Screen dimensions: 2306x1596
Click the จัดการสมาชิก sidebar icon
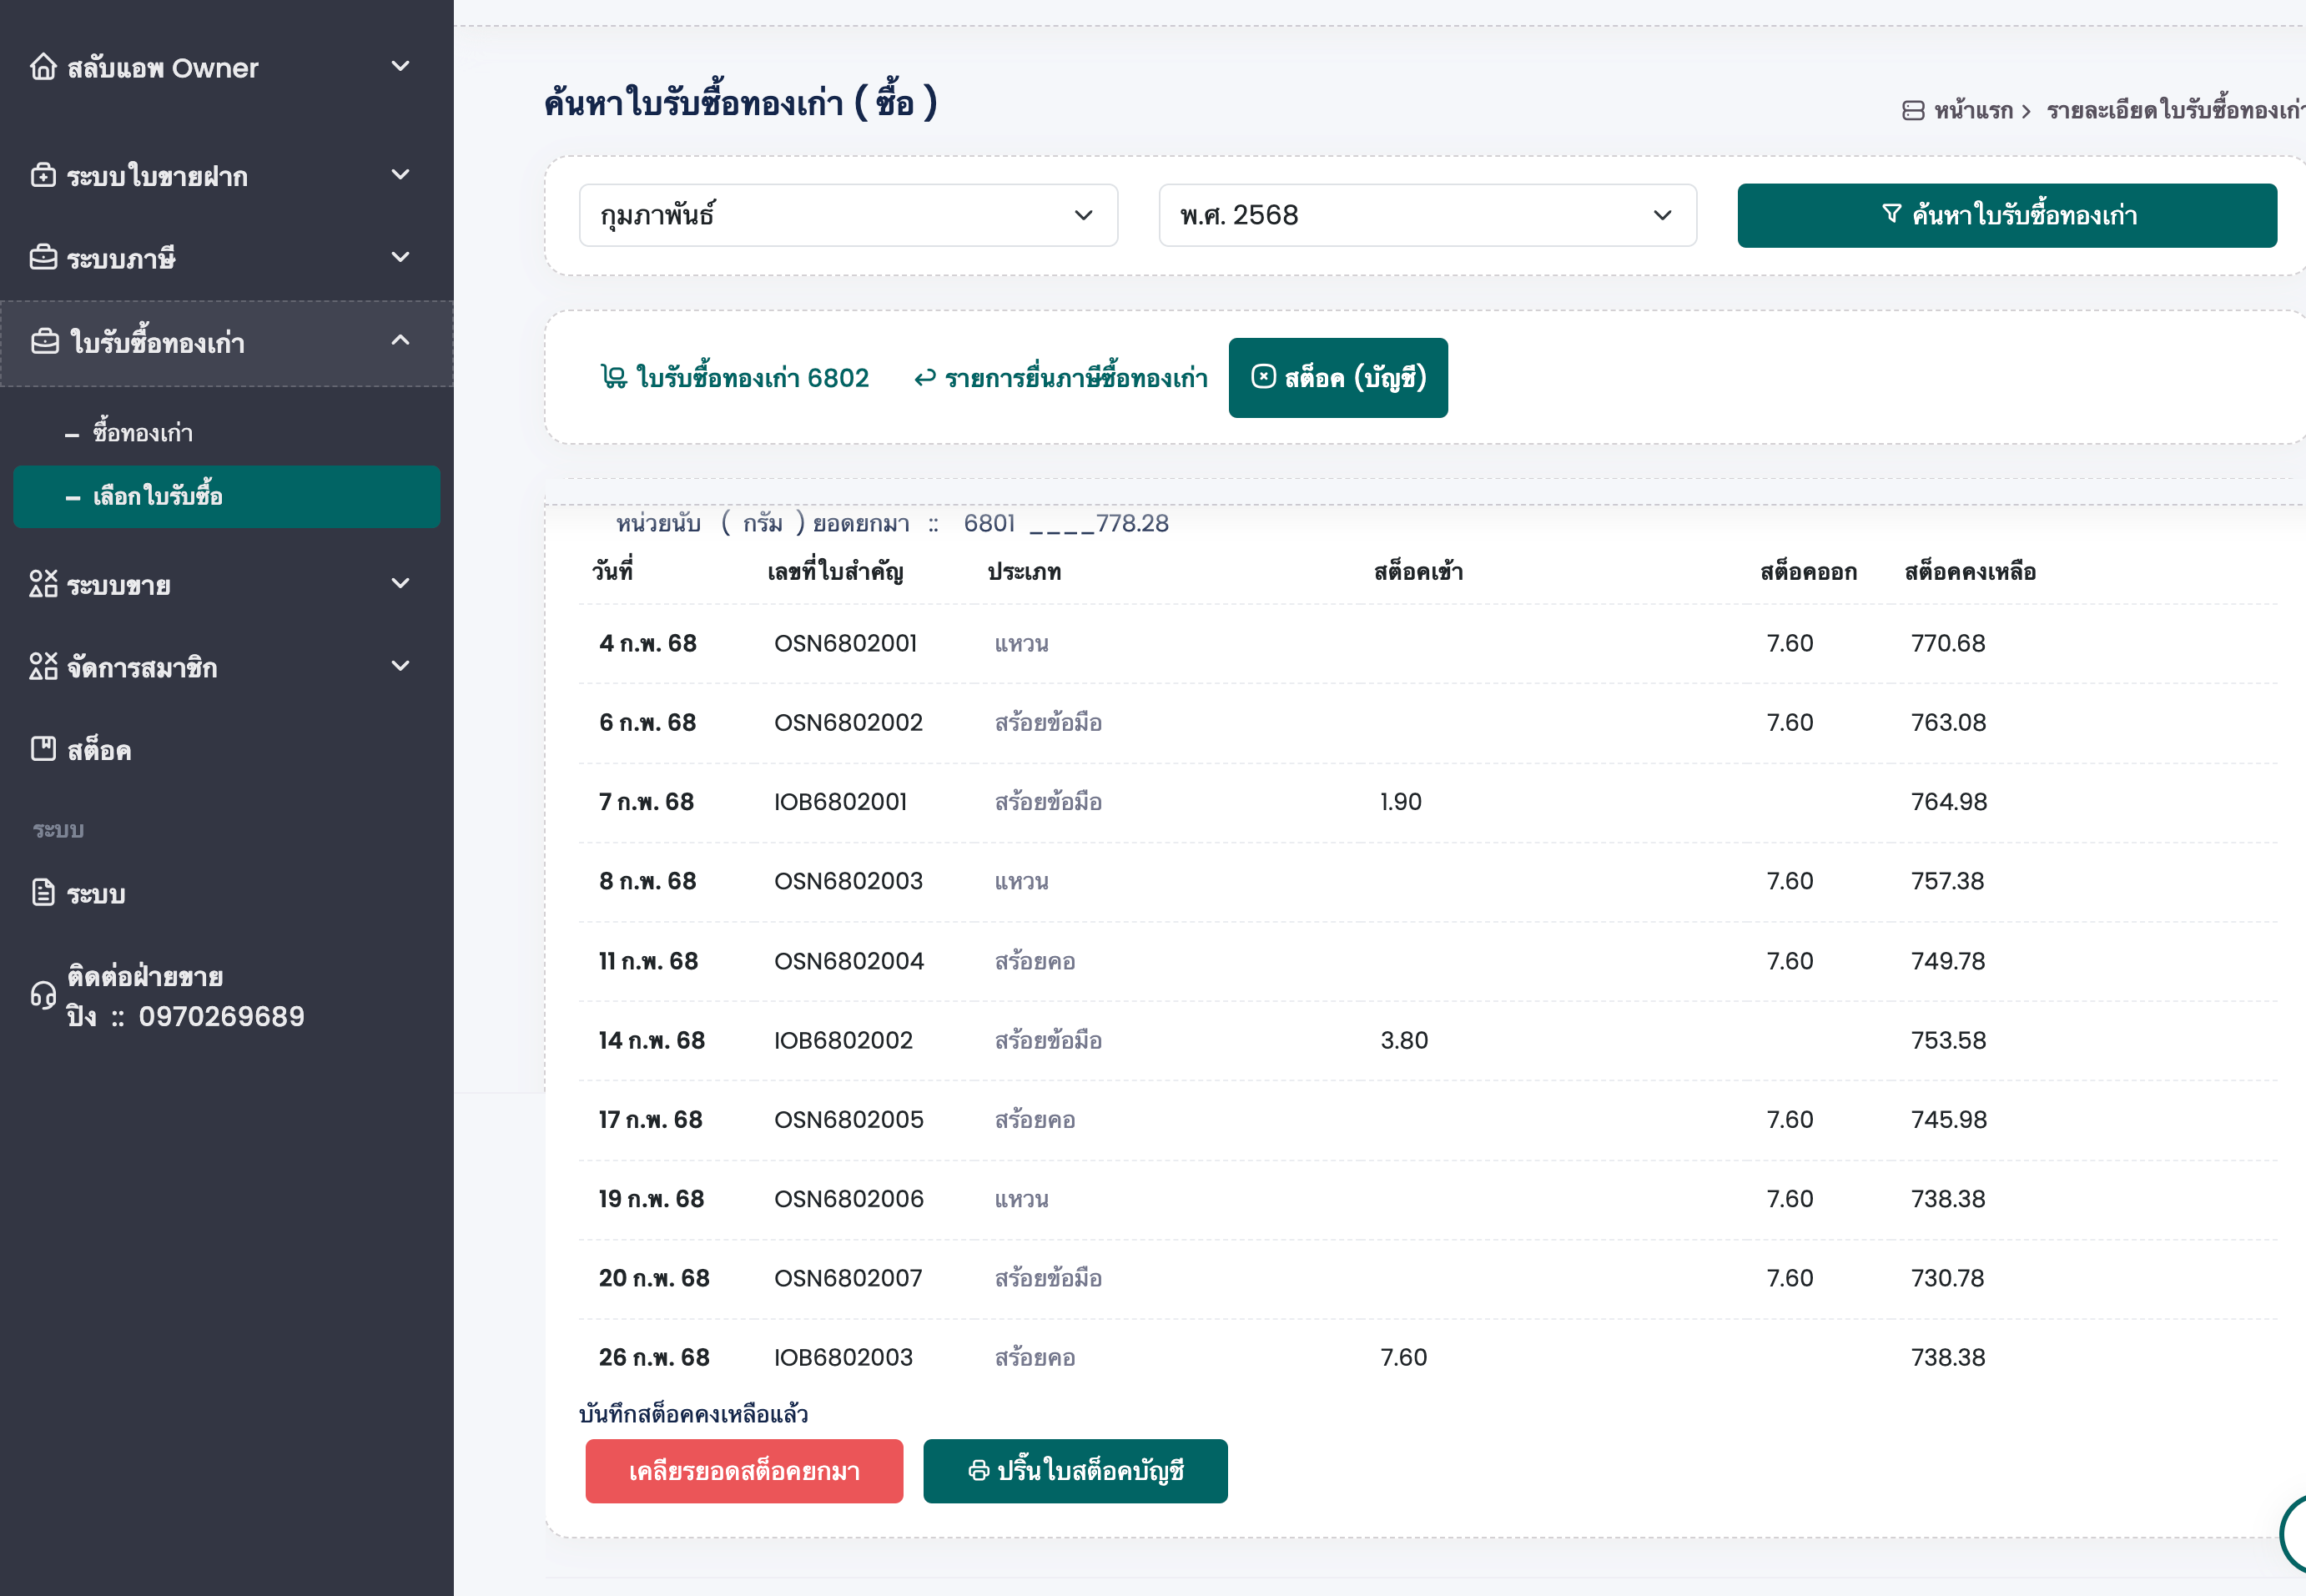[43, 667]
